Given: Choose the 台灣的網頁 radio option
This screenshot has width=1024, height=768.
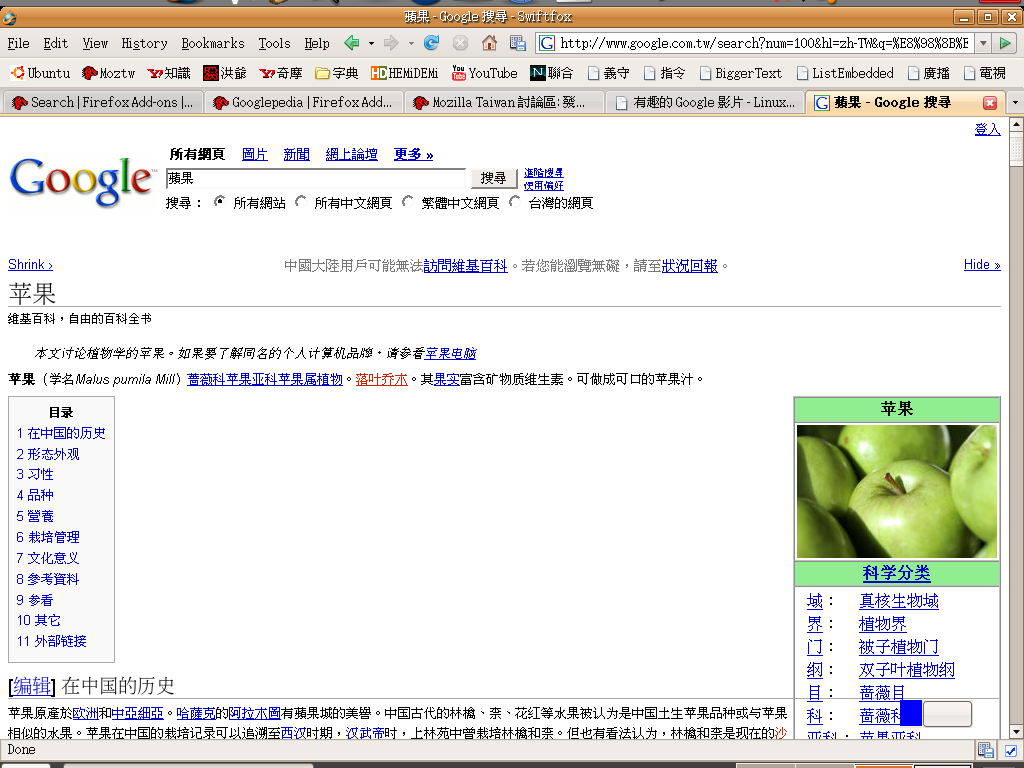Looking at the screenshot, I should click(x=515, y=202).
